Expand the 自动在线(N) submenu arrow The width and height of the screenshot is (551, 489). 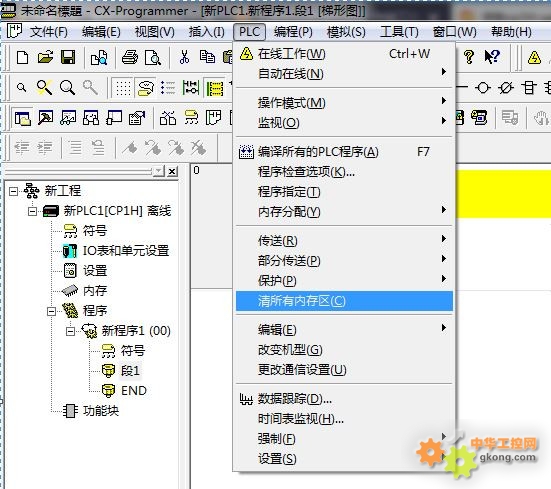(x=444, y=72)
